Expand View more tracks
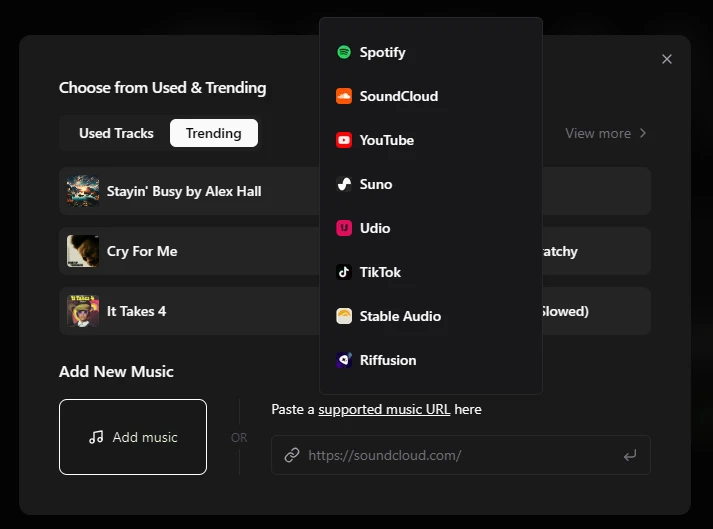The width and height of the screenshot is (713, 529). tap(606, 133)
